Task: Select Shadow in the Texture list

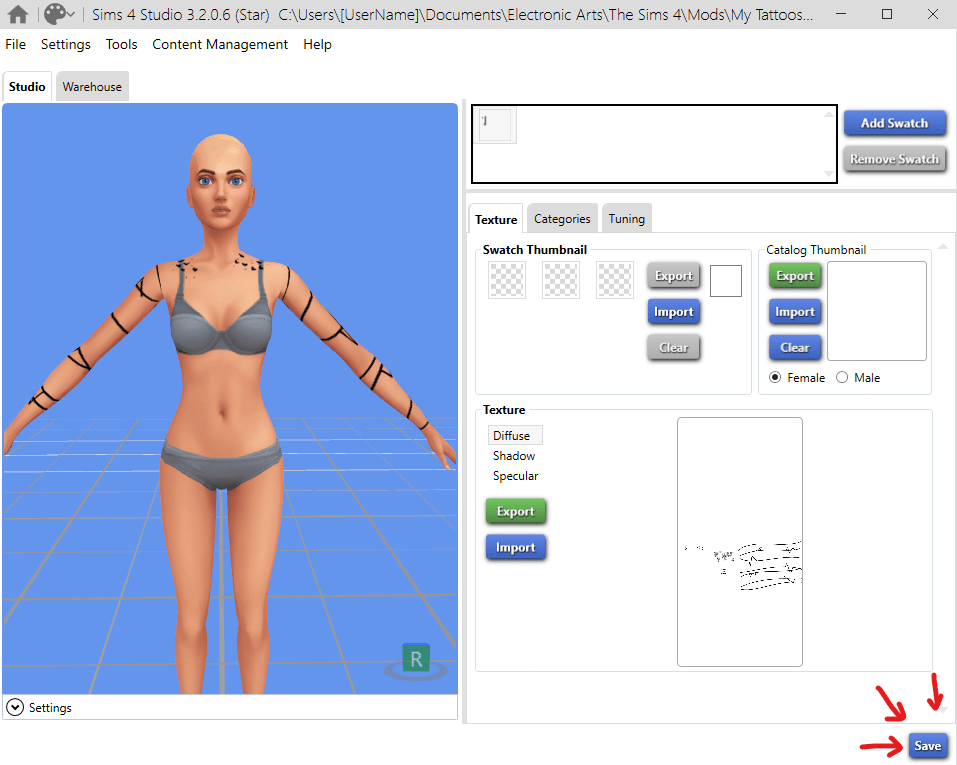Action: coord(514,456)
